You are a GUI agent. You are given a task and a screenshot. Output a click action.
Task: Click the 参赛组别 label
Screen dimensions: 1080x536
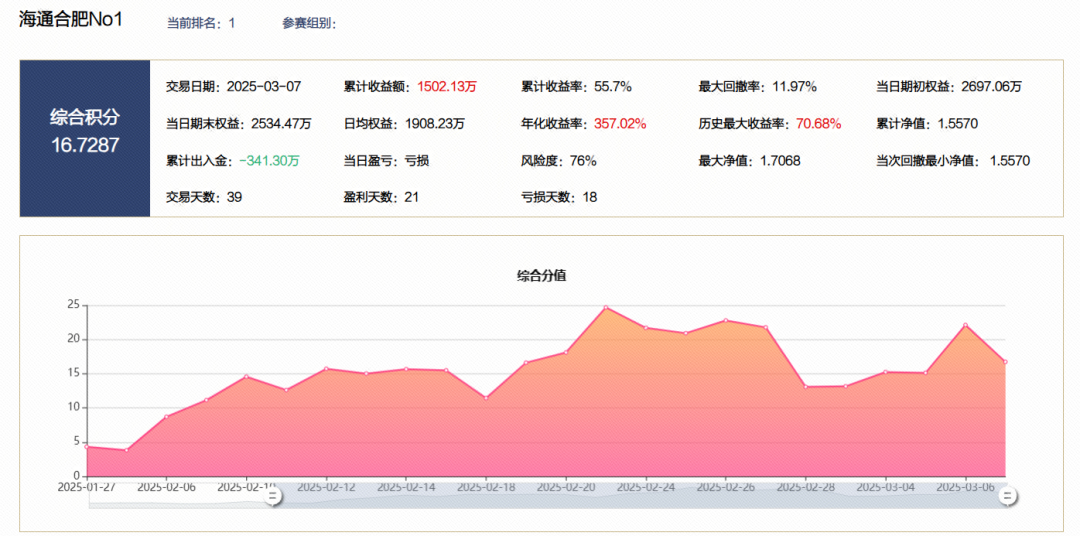308,23
